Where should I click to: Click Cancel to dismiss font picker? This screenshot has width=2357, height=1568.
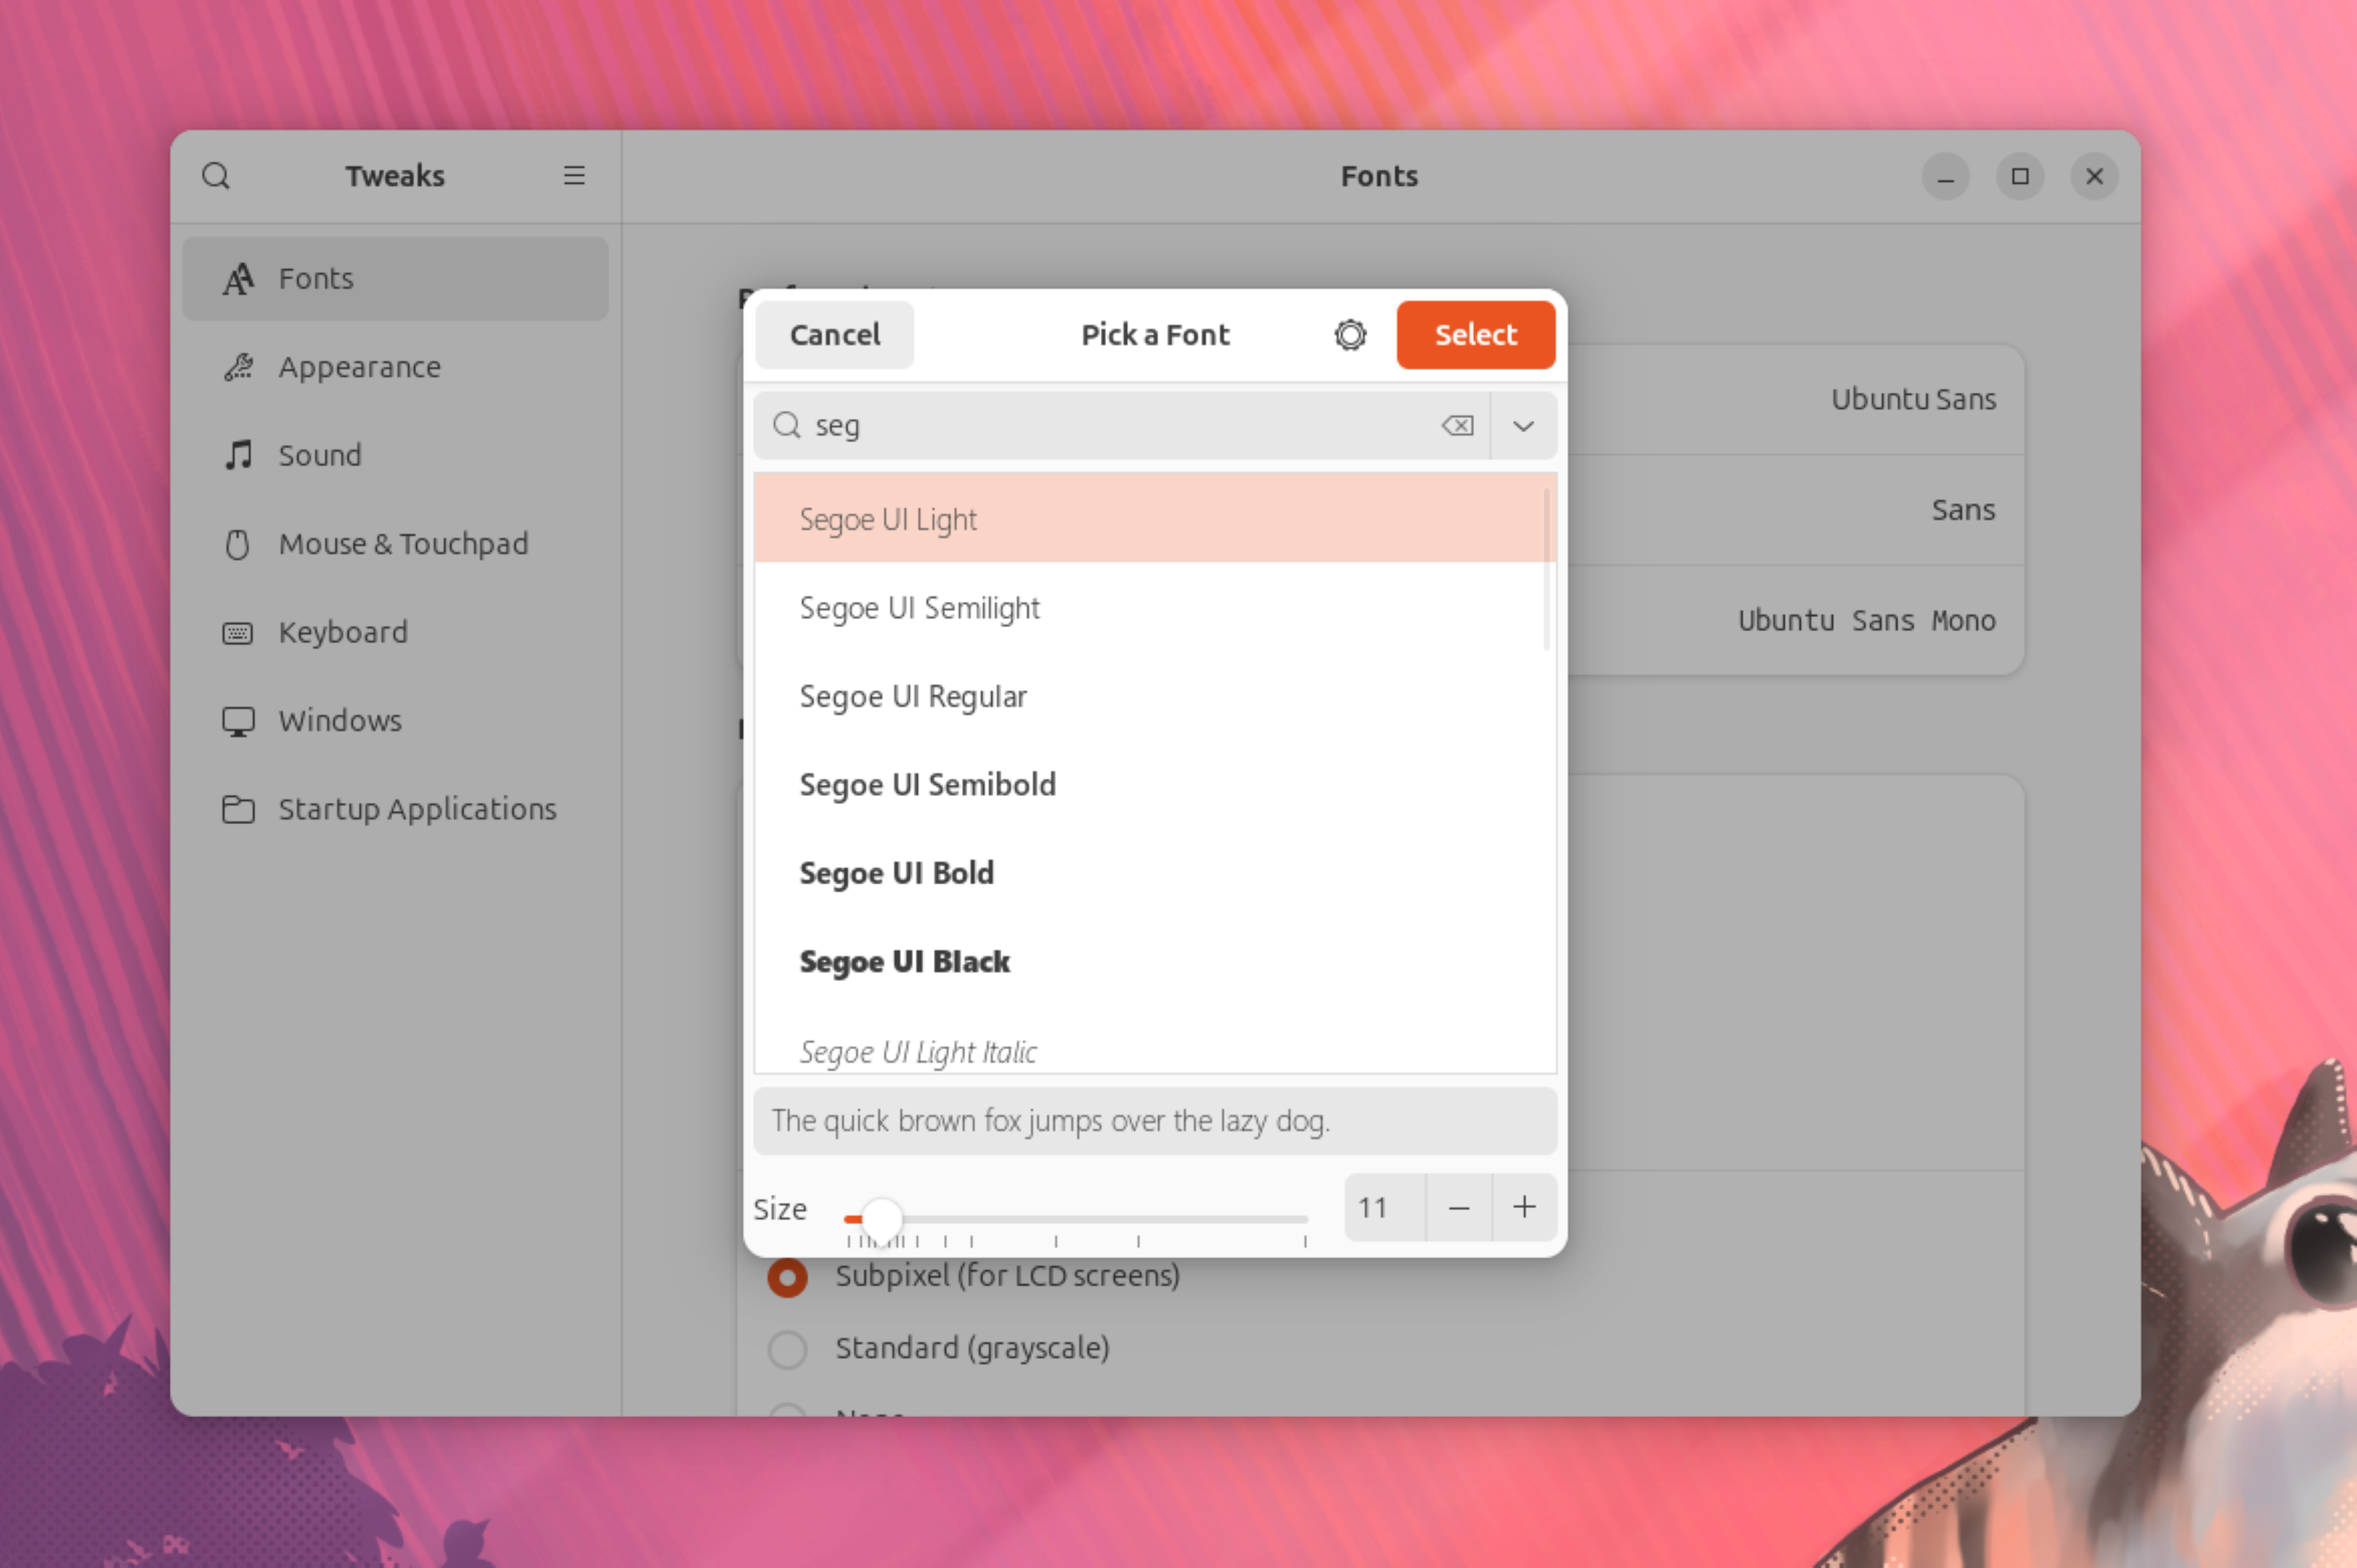833,334
